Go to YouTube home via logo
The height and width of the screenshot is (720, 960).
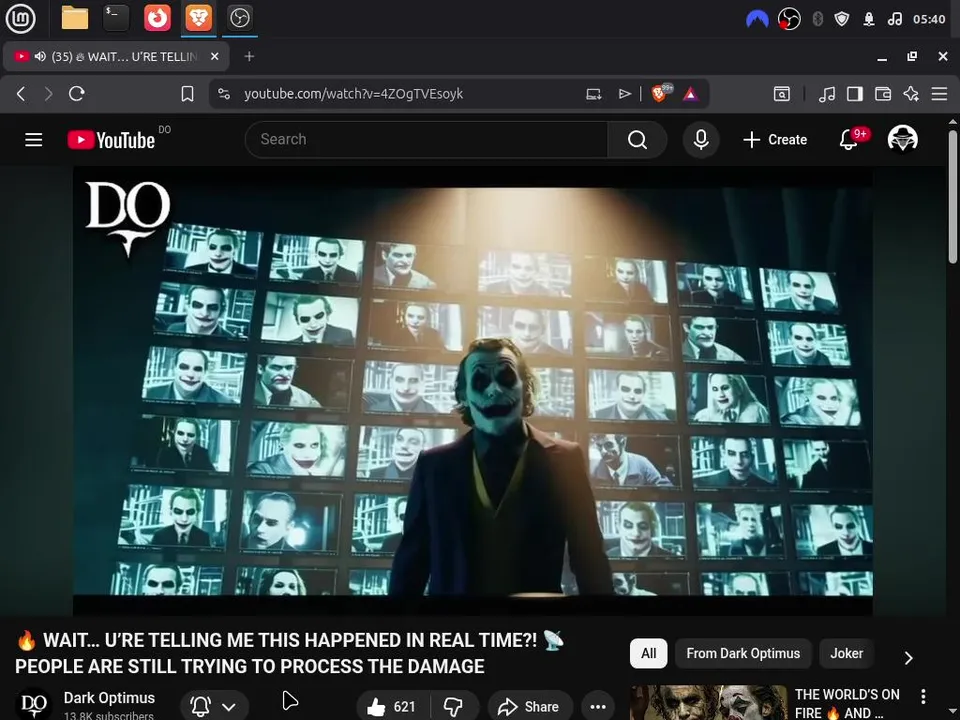[x=111, y=140]
